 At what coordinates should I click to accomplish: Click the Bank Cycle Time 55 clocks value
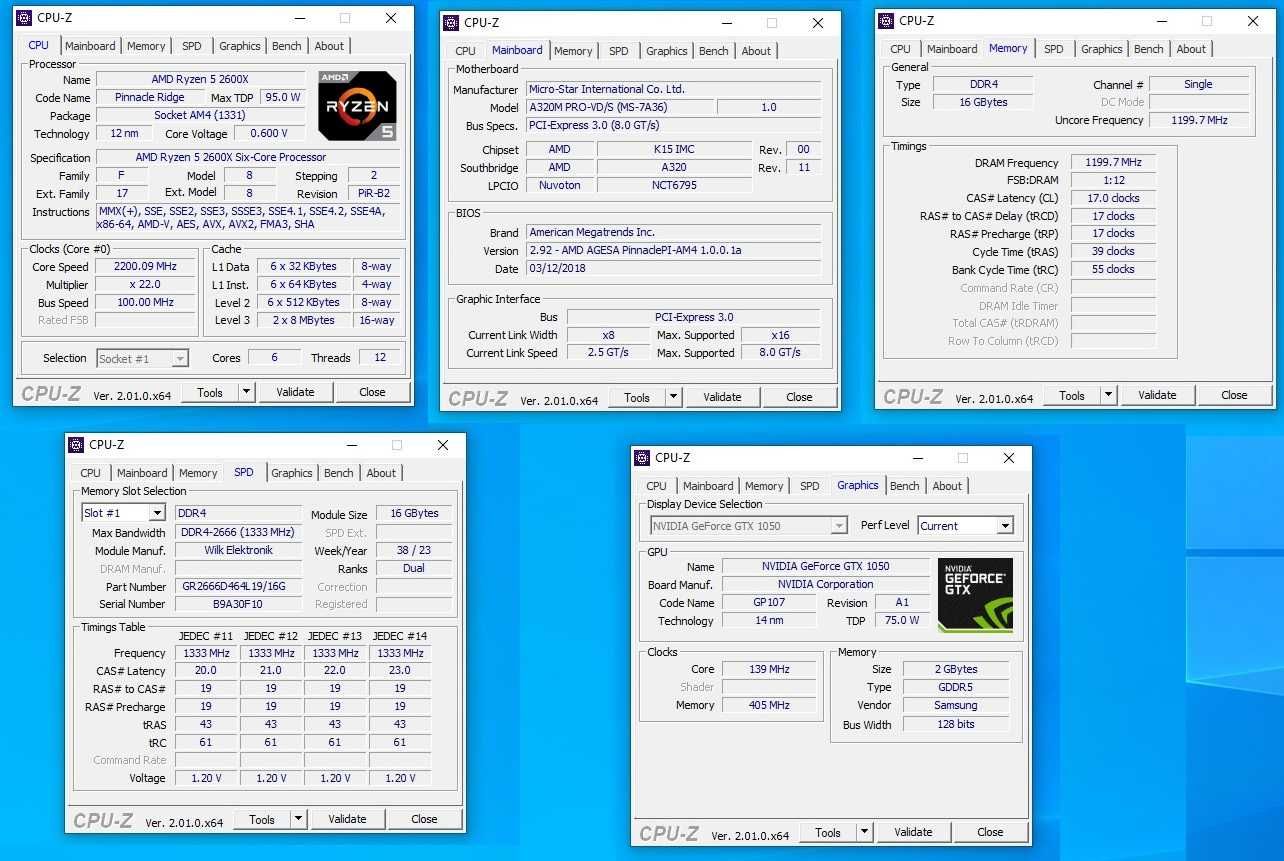1113,269
